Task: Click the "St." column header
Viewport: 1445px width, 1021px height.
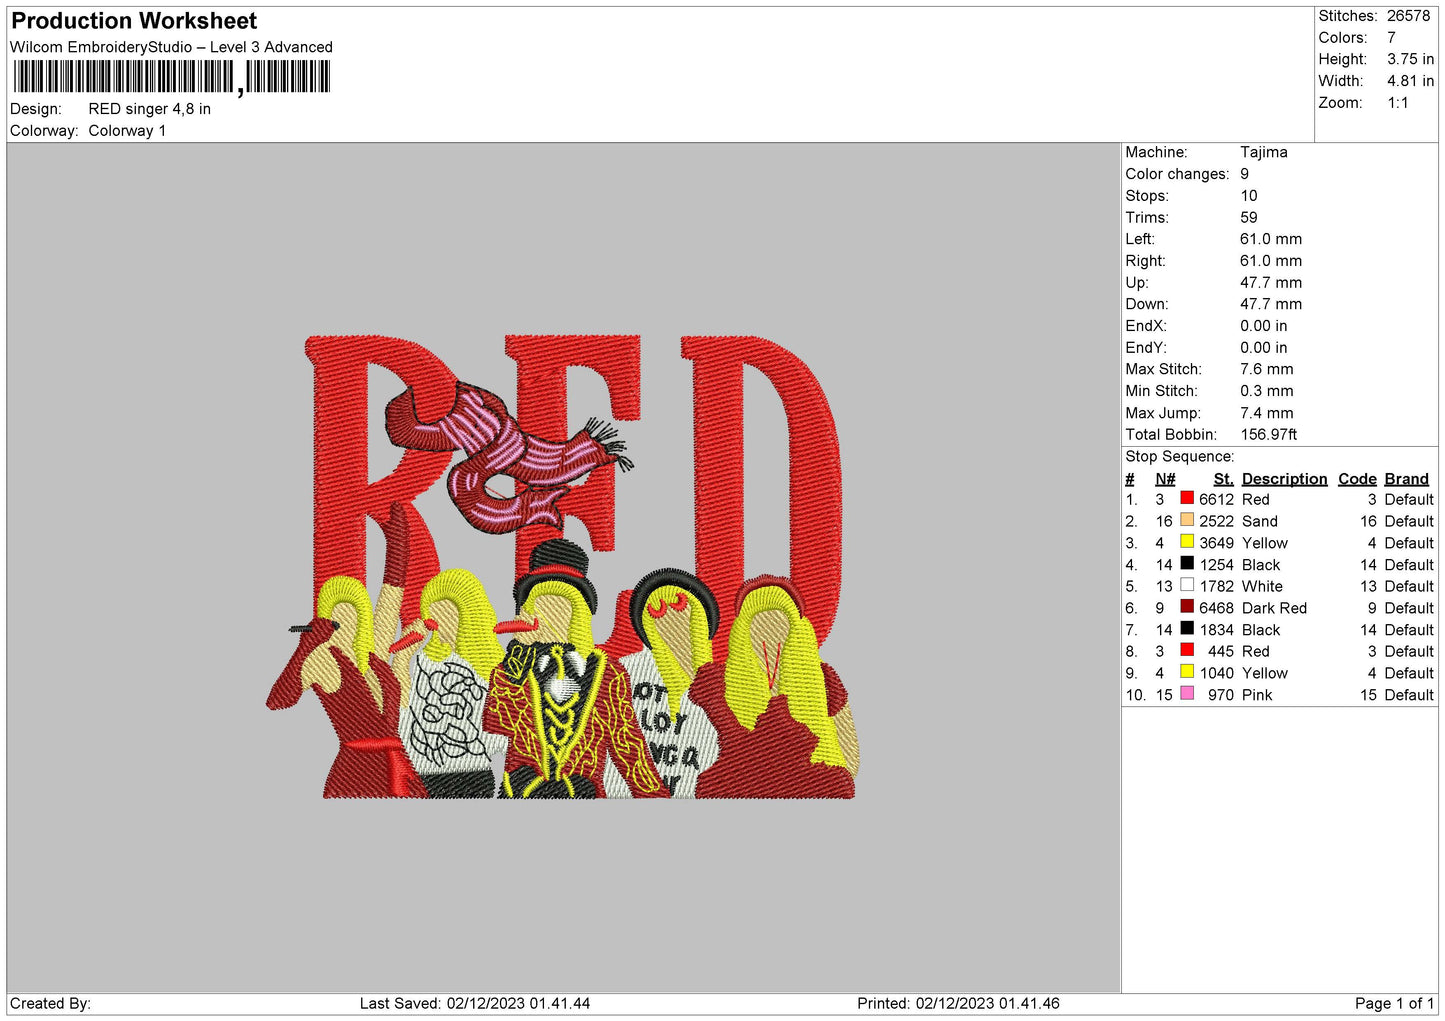Action: pyautogui.click(x=1223, y=479)
